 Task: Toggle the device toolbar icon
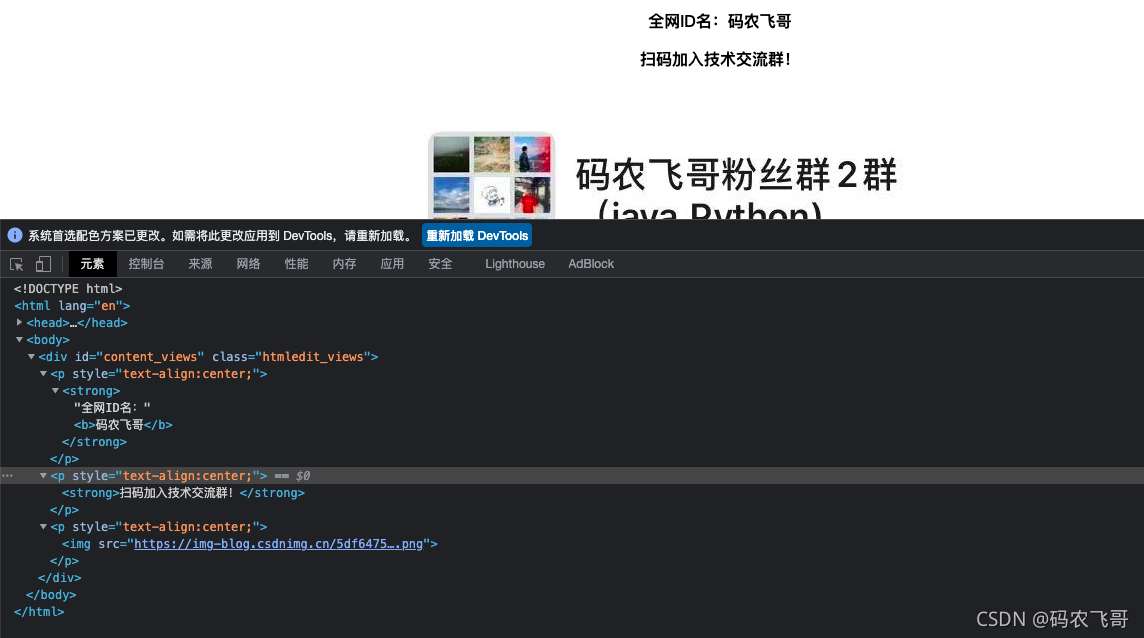pos(43,264)
